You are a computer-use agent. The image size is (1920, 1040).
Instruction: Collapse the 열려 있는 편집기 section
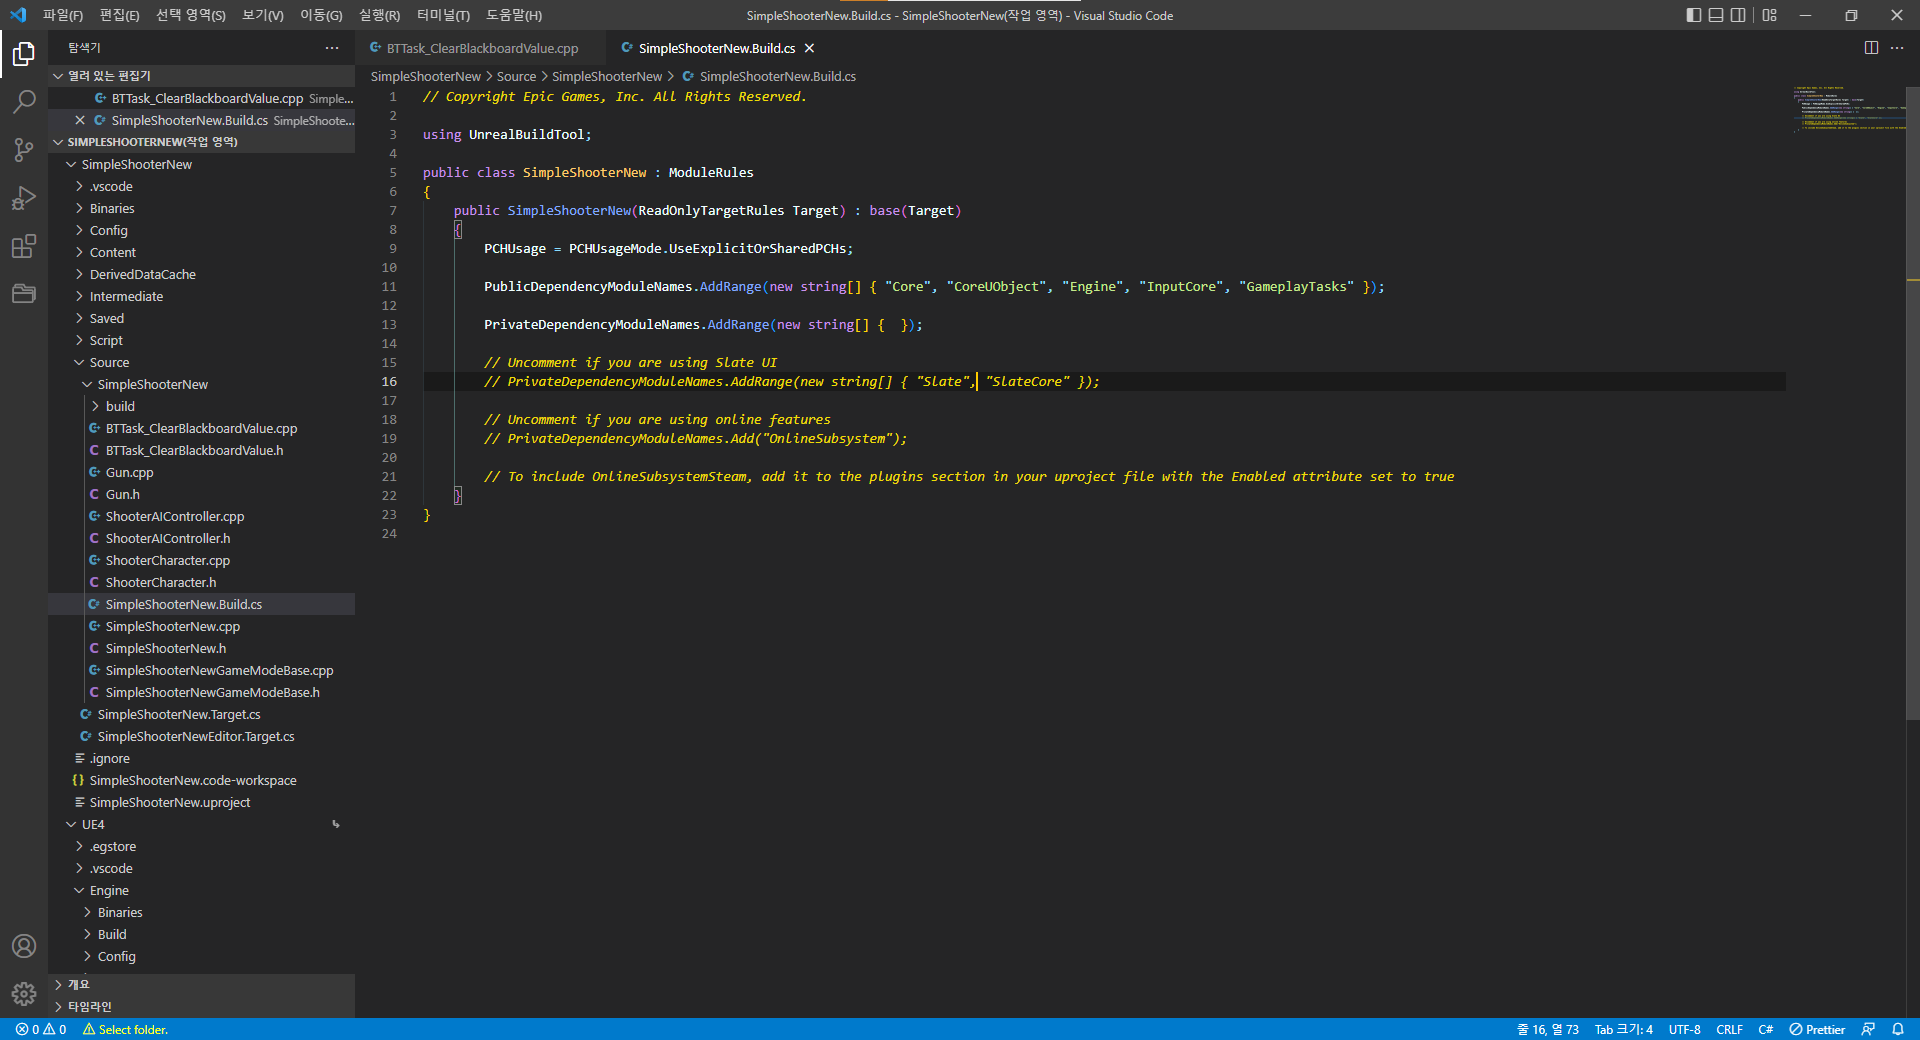pos(200,76)
